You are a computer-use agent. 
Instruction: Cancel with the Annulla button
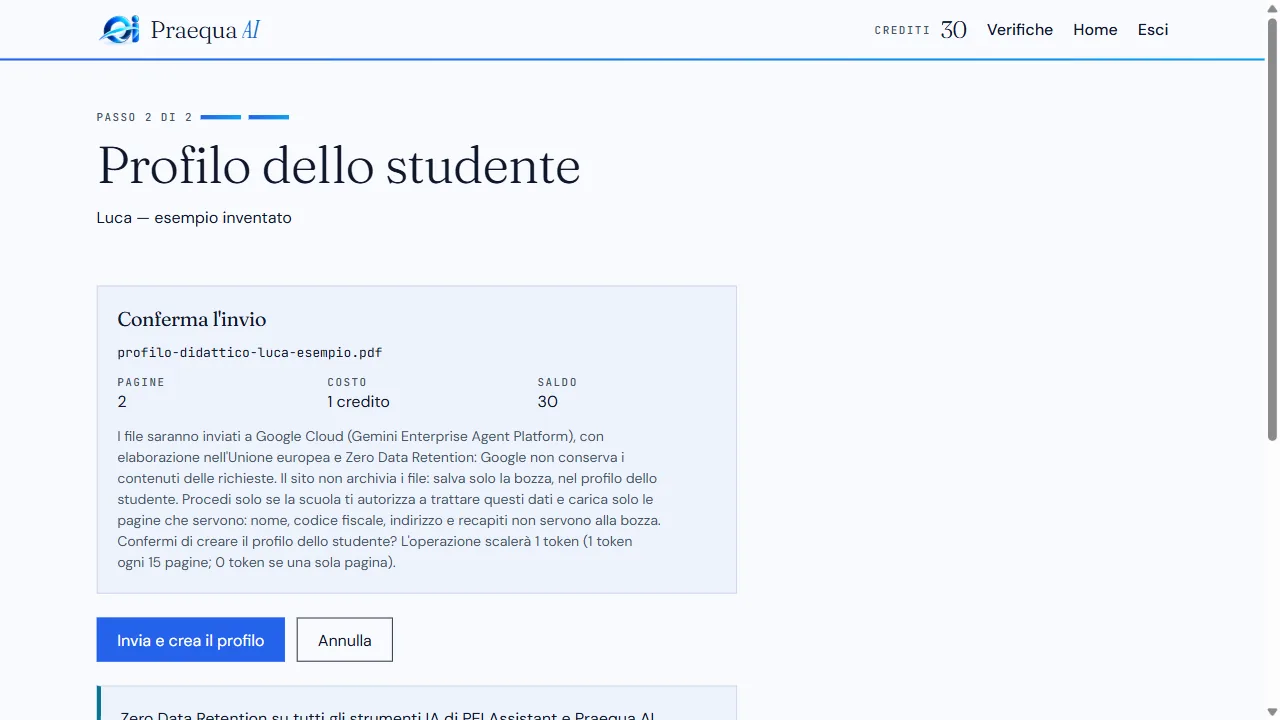click(345, 640)
